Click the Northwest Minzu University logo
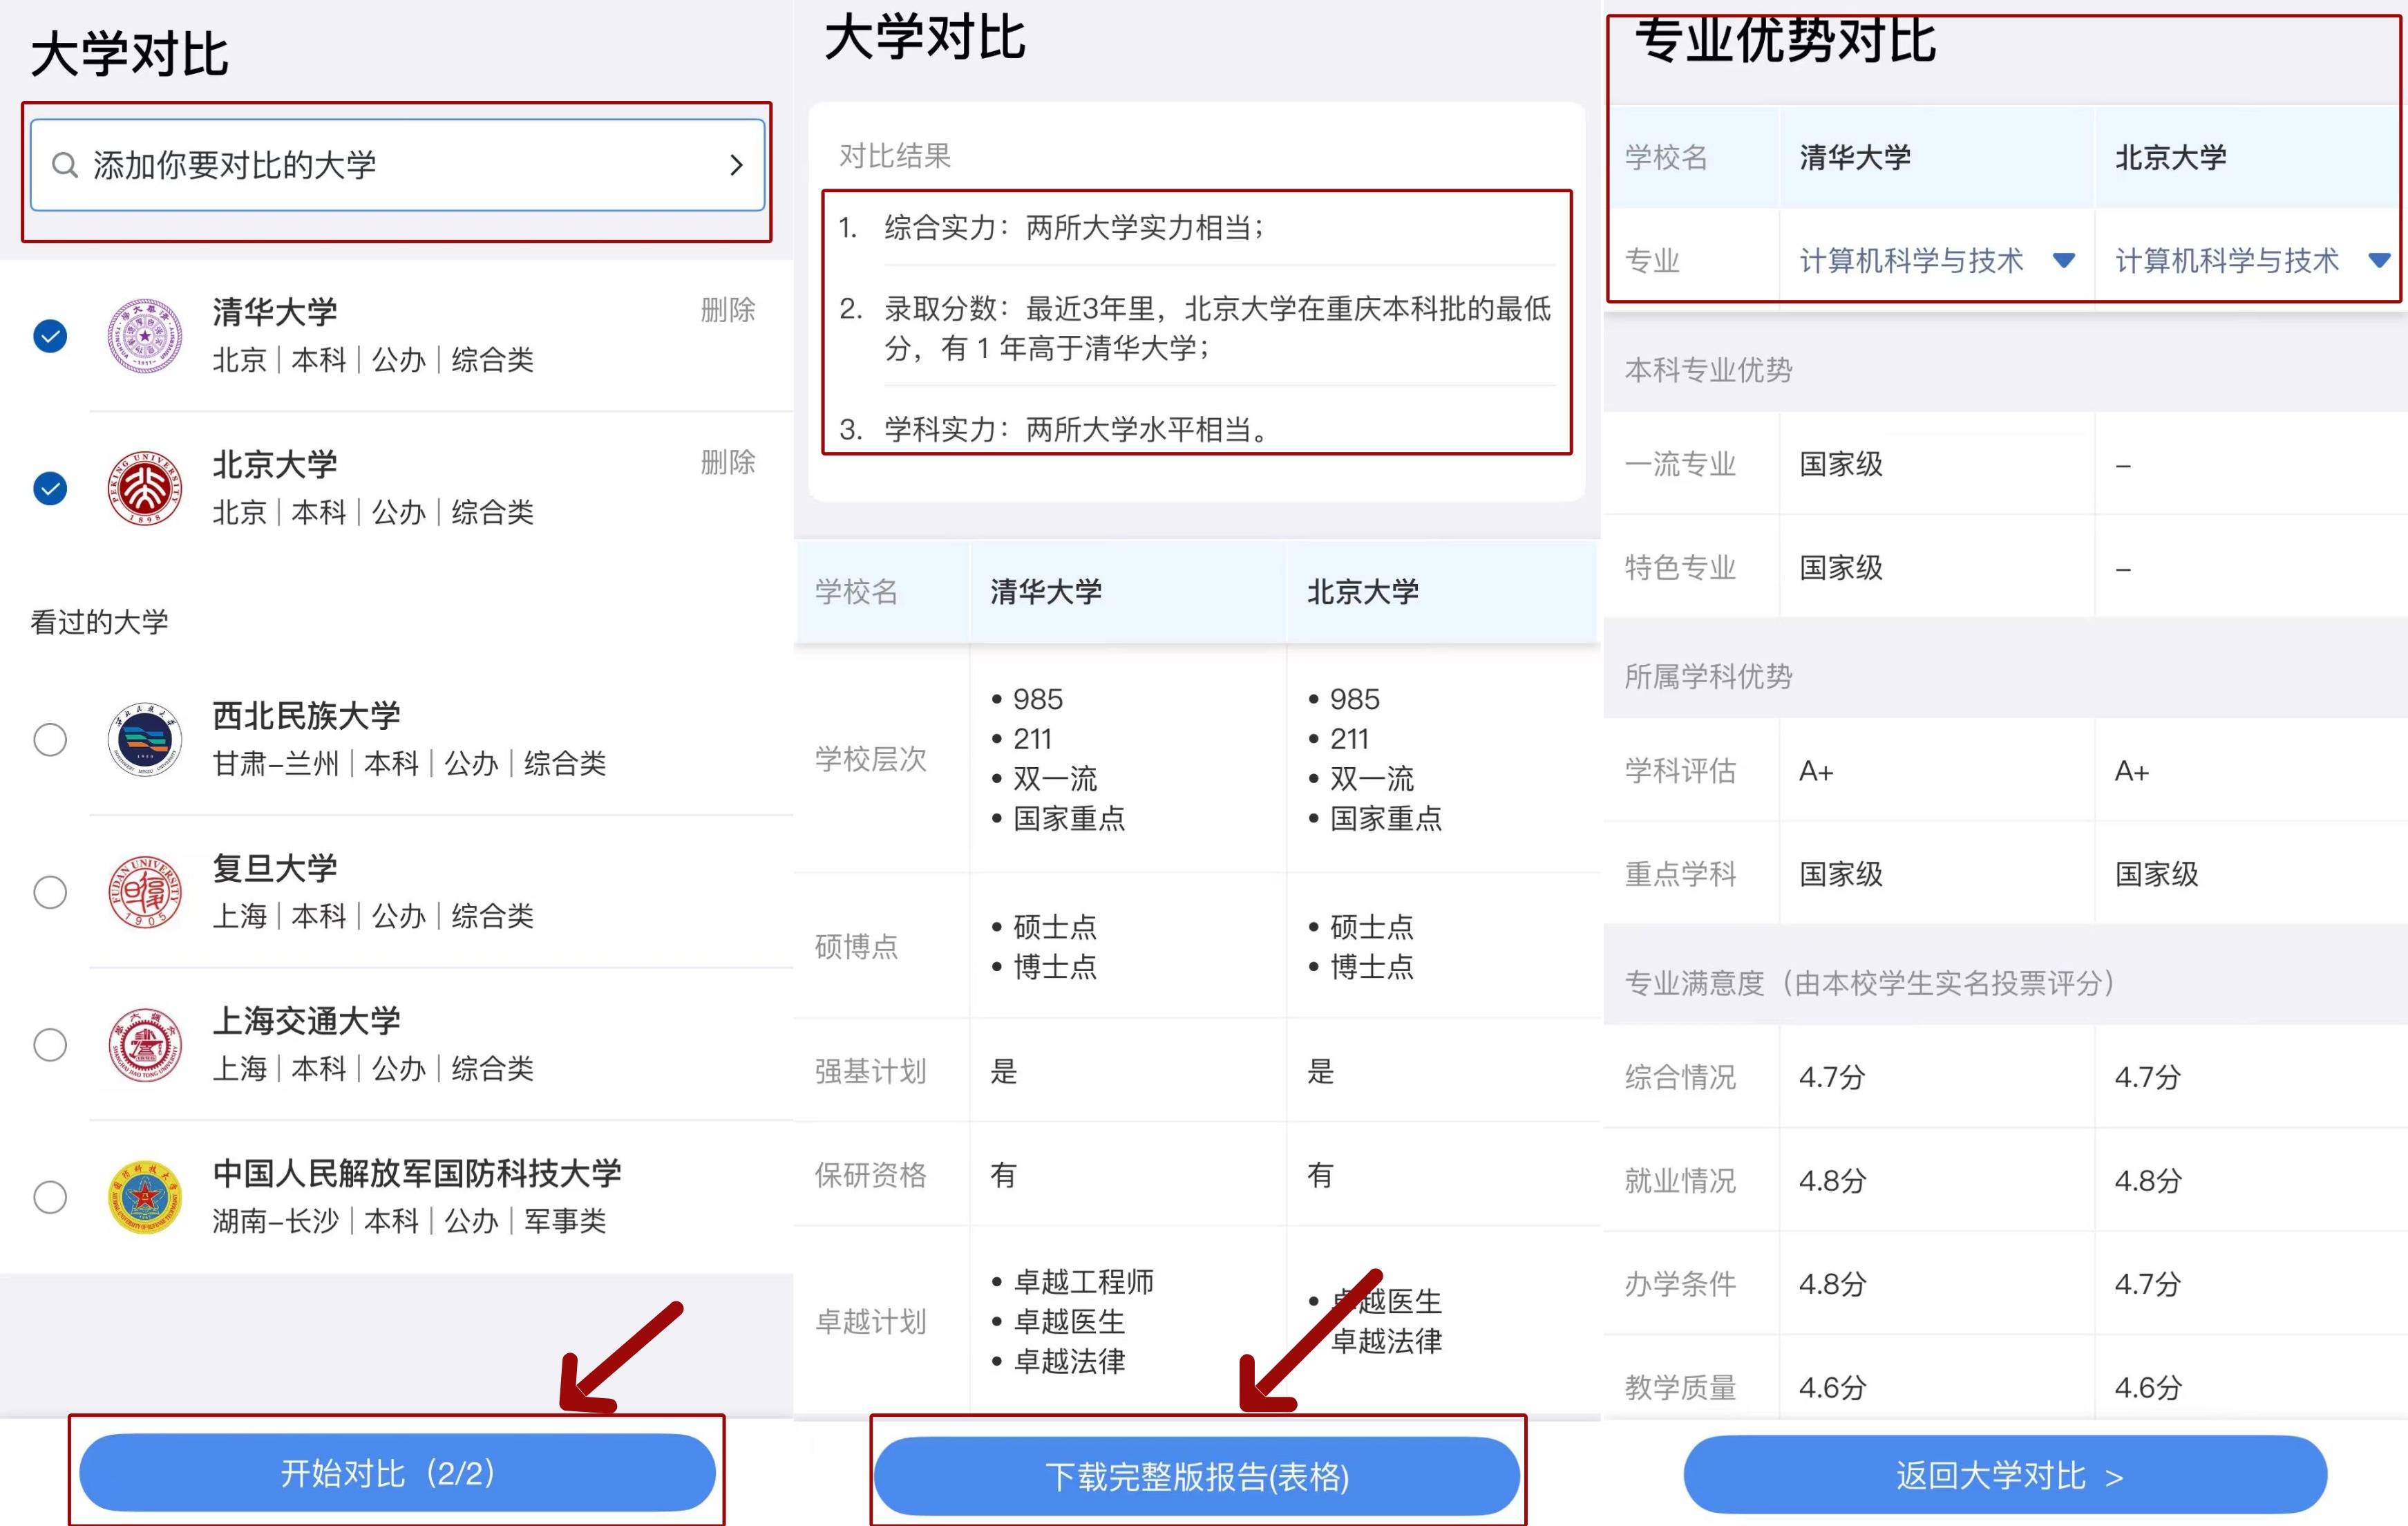The image size is (2408, 1526). [145, 740]
